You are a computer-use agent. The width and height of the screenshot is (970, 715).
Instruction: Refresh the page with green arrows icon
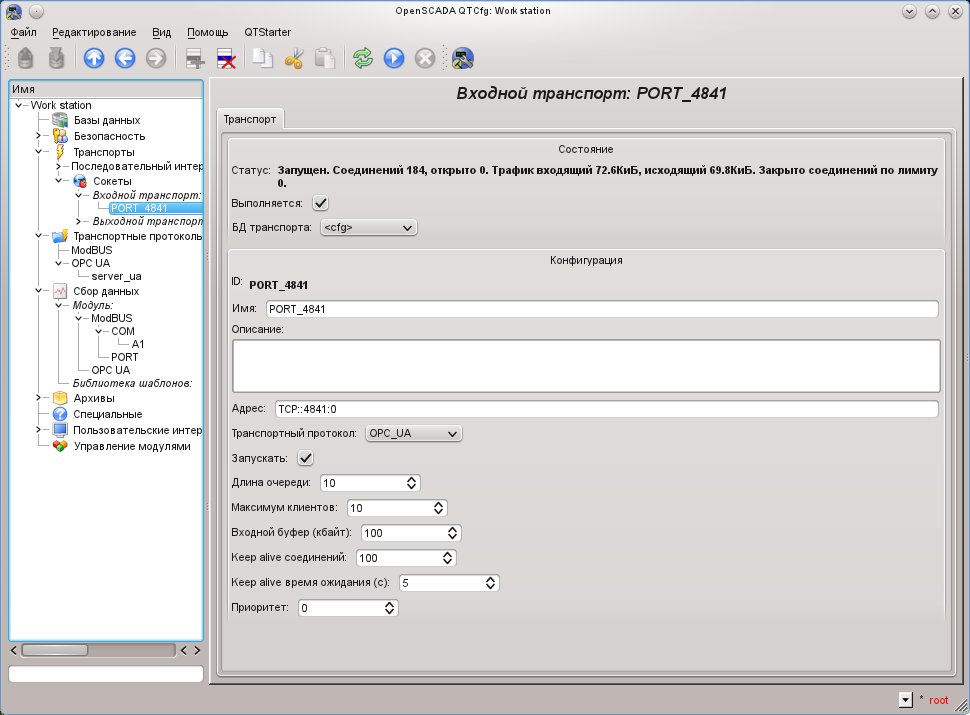pos(363,58)
